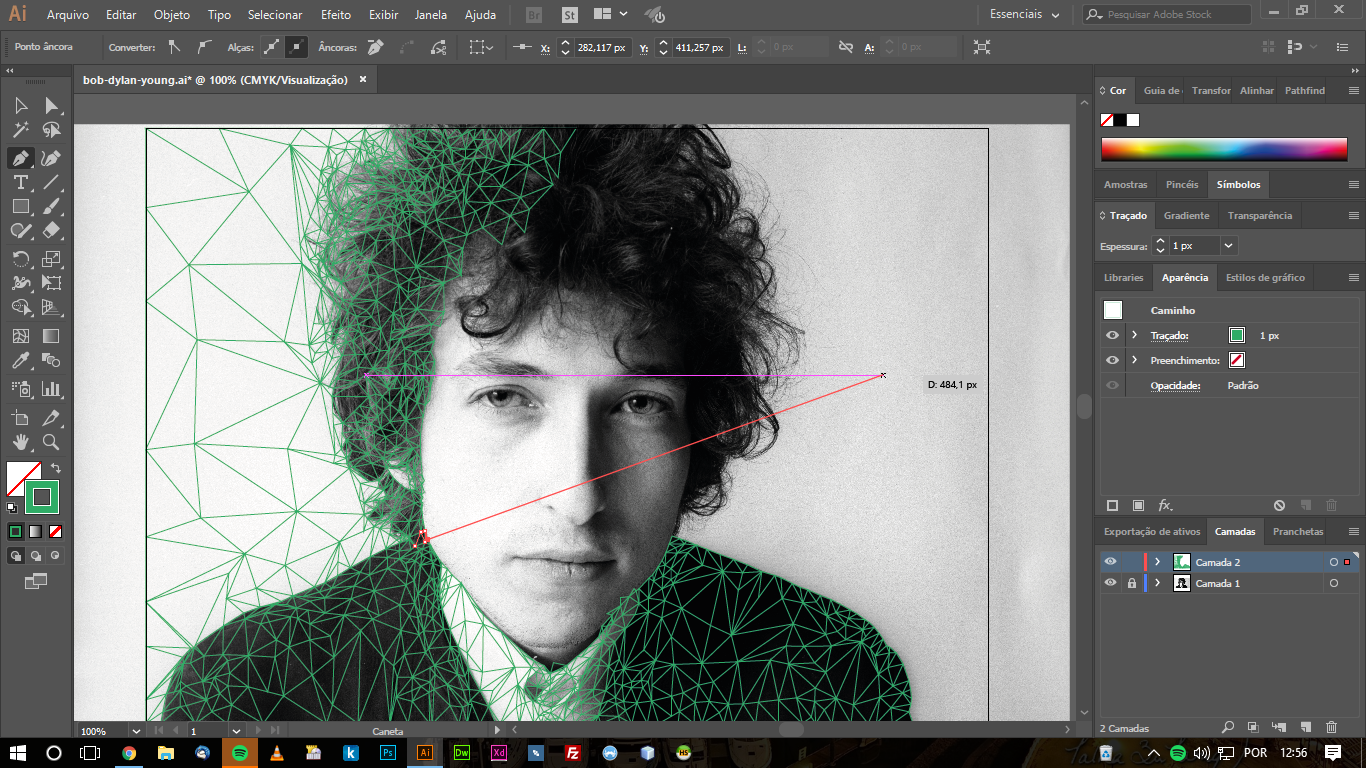Pick the Shaper tool
1366x768 pixels.
(20, 231)
